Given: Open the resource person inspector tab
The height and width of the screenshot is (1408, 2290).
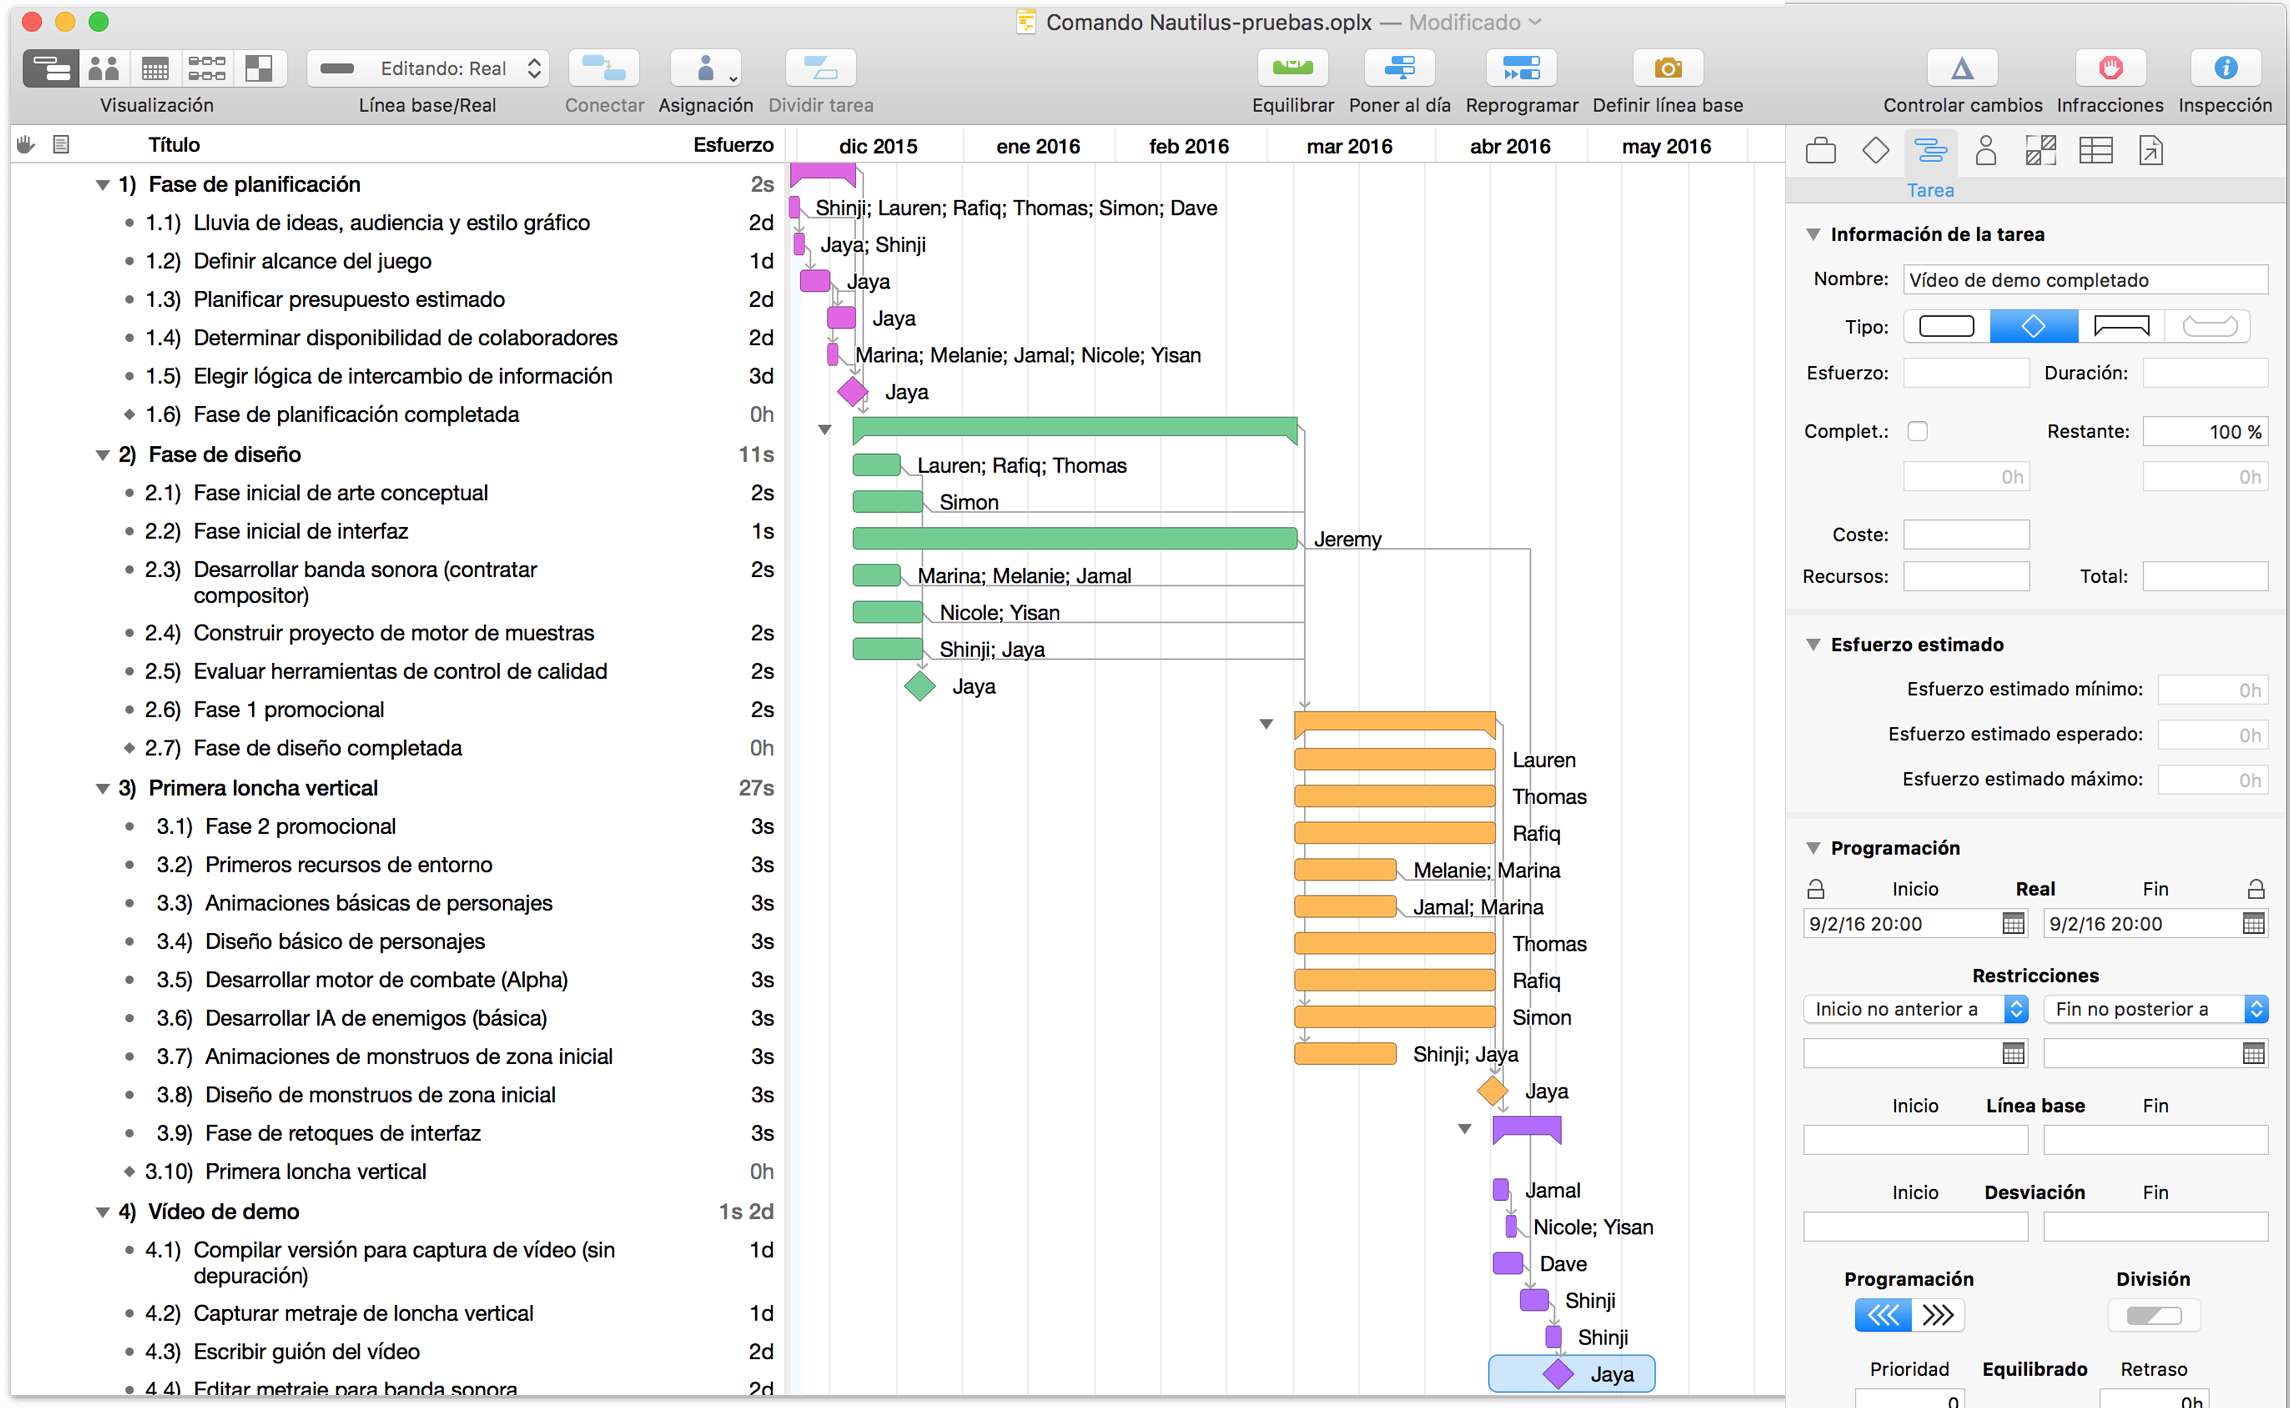Looking at the screenshot, I should tap(1986, 151).
